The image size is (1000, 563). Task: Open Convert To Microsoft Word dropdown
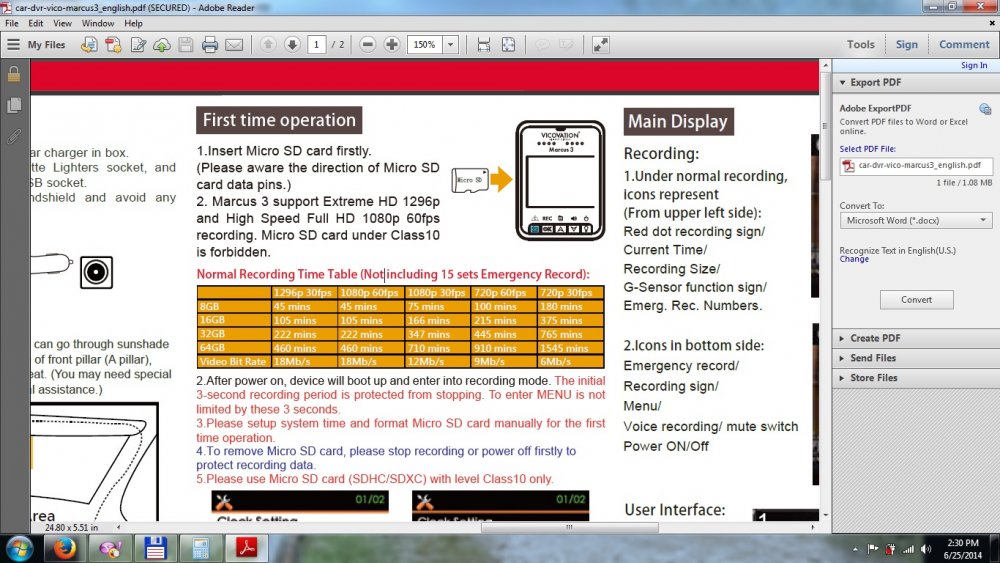tap(915, 220)
